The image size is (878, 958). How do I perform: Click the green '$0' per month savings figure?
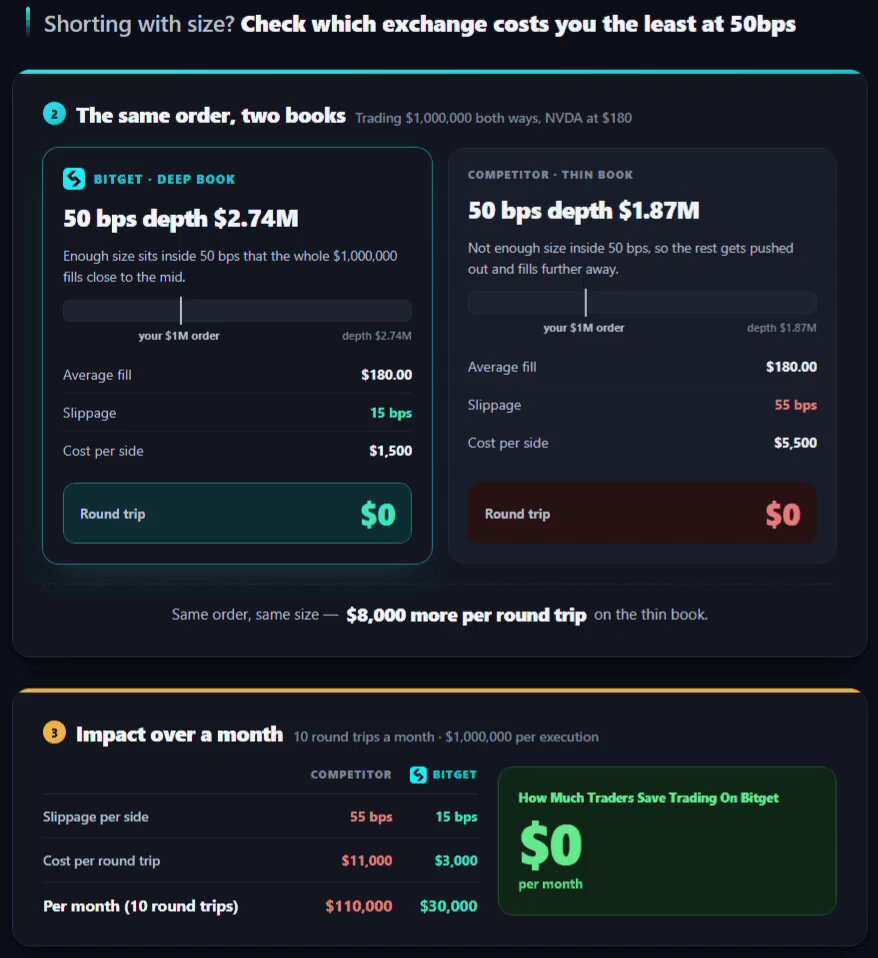551,845
